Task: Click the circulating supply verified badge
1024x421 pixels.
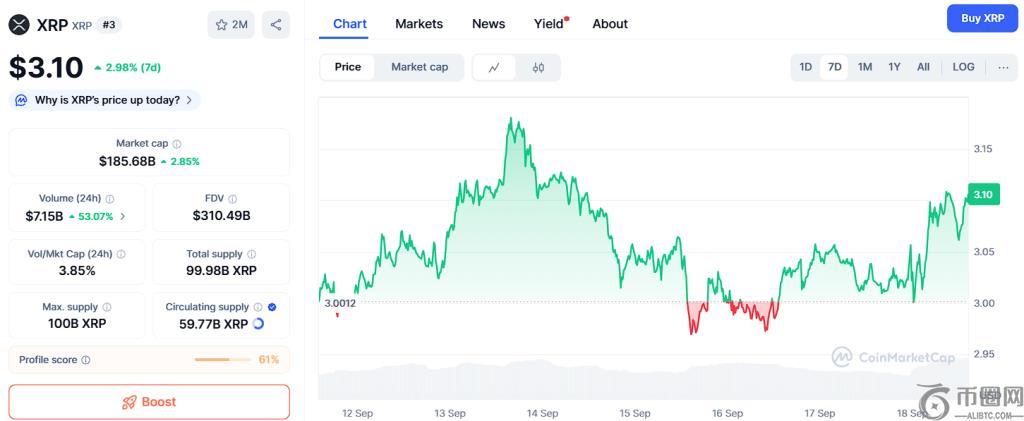Action: point(272,307)
